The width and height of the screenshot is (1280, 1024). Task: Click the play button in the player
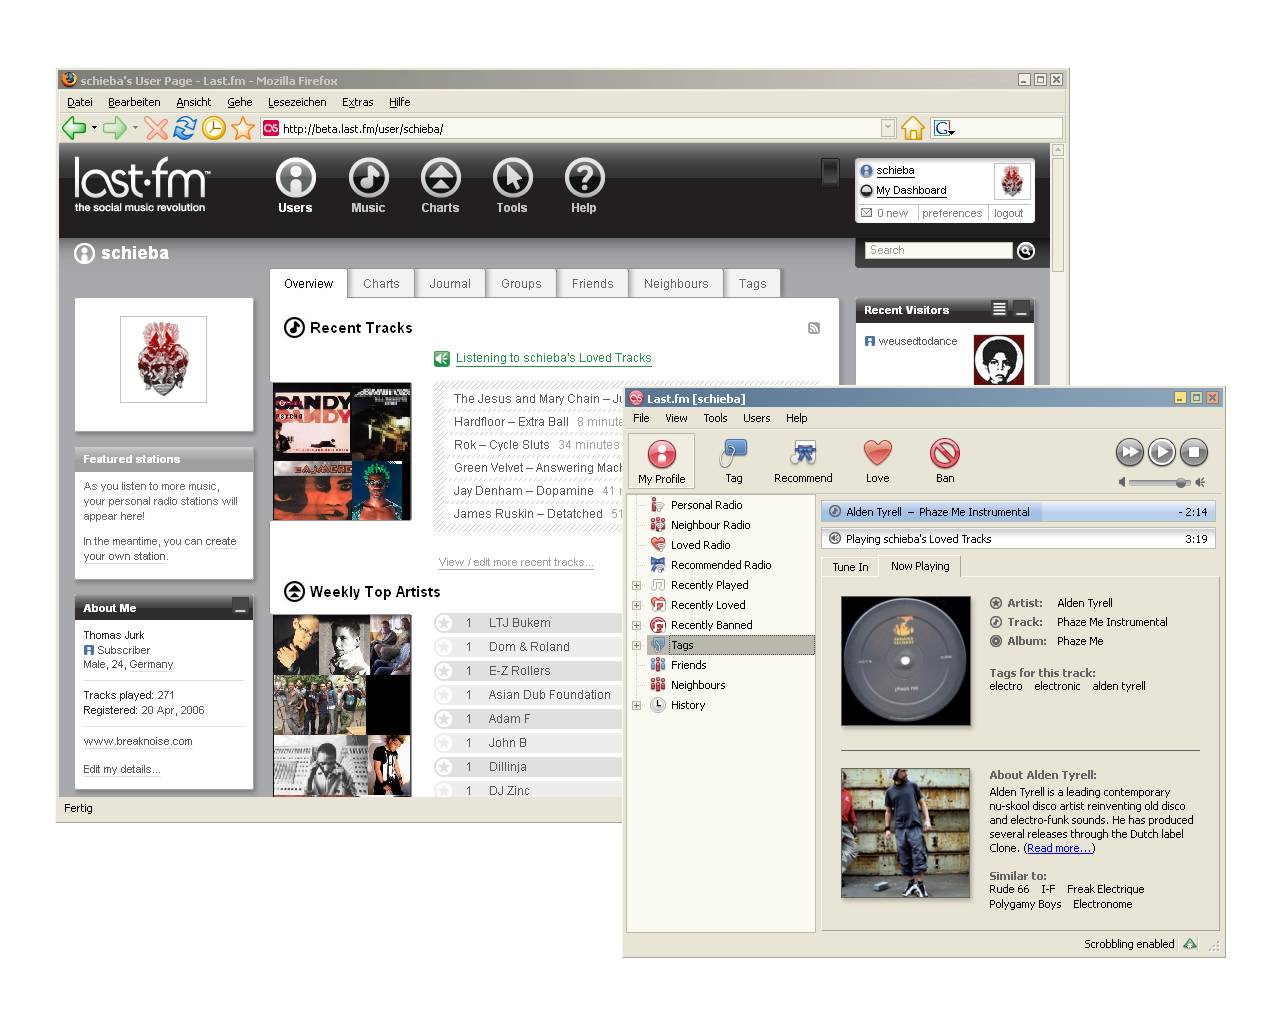[1162, 452]
